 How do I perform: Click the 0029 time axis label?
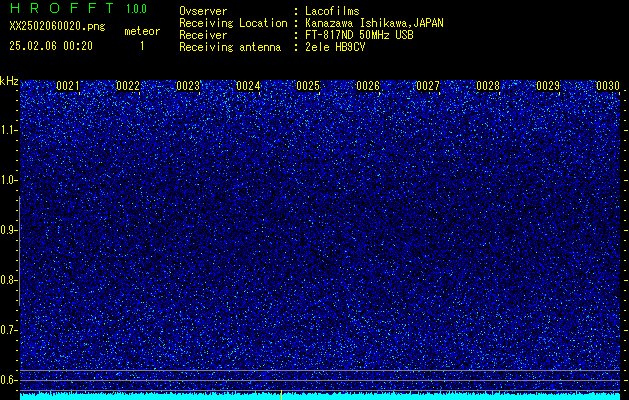click(548, 86)
